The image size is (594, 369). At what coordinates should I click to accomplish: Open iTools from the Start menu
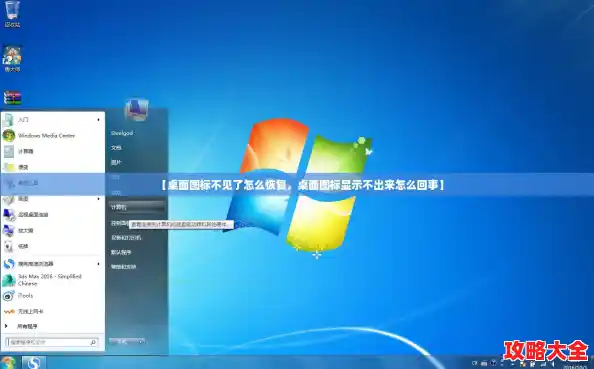tap(53, 296)
